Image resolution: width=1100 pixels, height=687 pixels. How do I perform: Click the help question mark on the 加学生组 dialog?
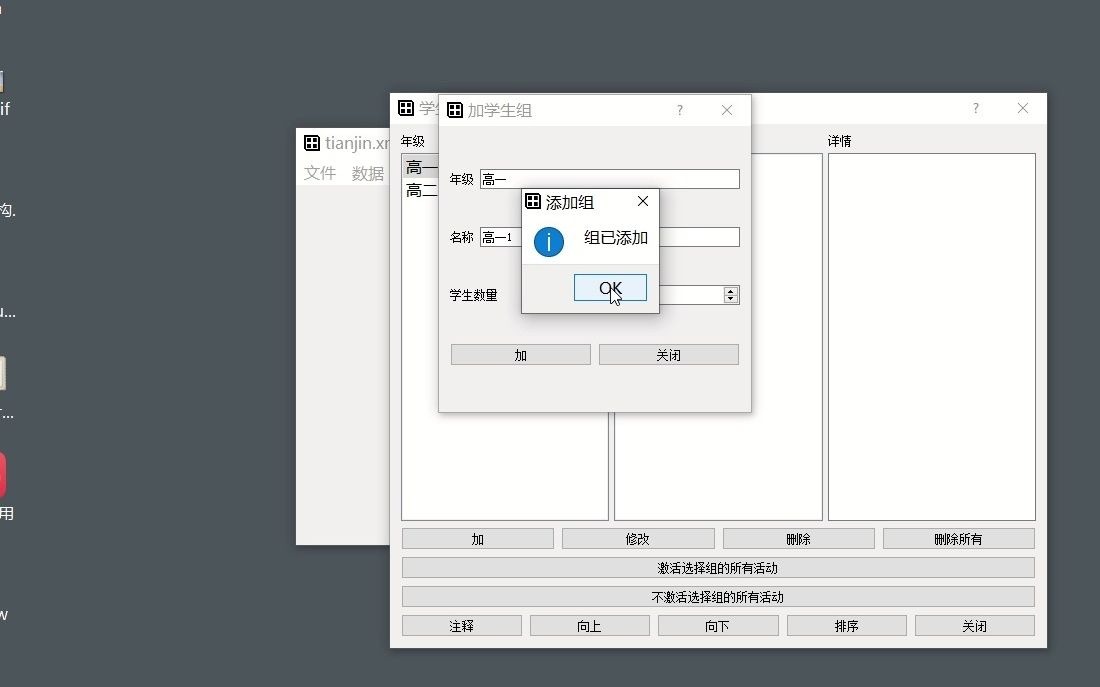pyautogui.click(x=679, y=110)
